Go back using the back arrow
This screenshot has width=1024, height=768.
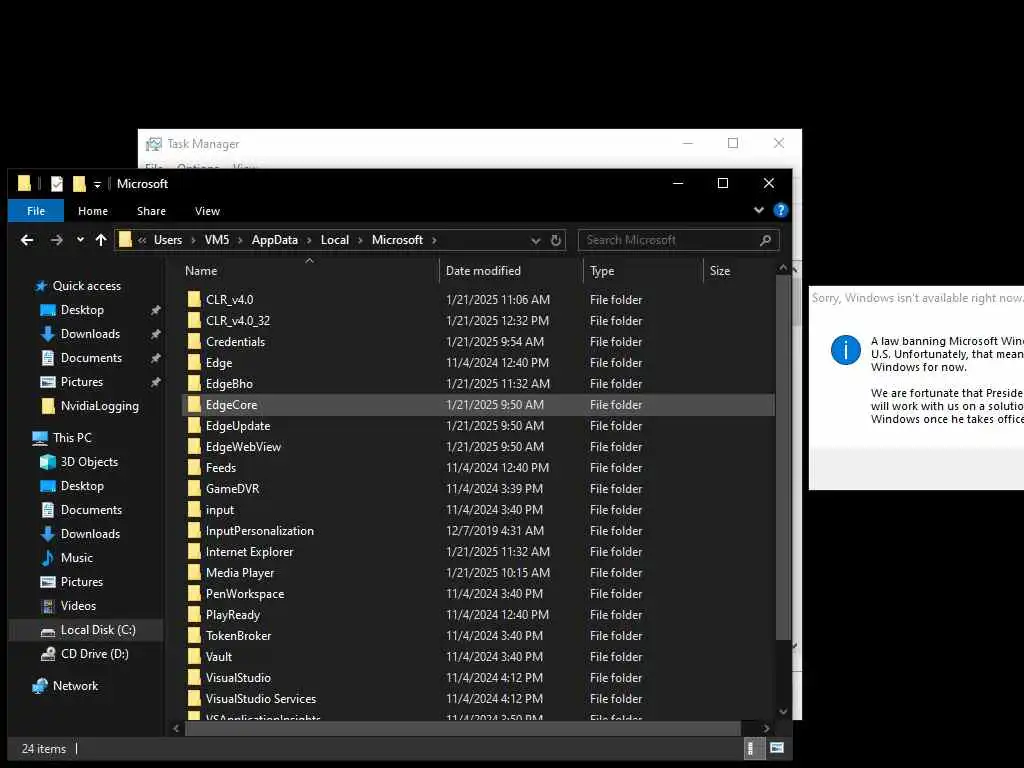click(27, 240)
